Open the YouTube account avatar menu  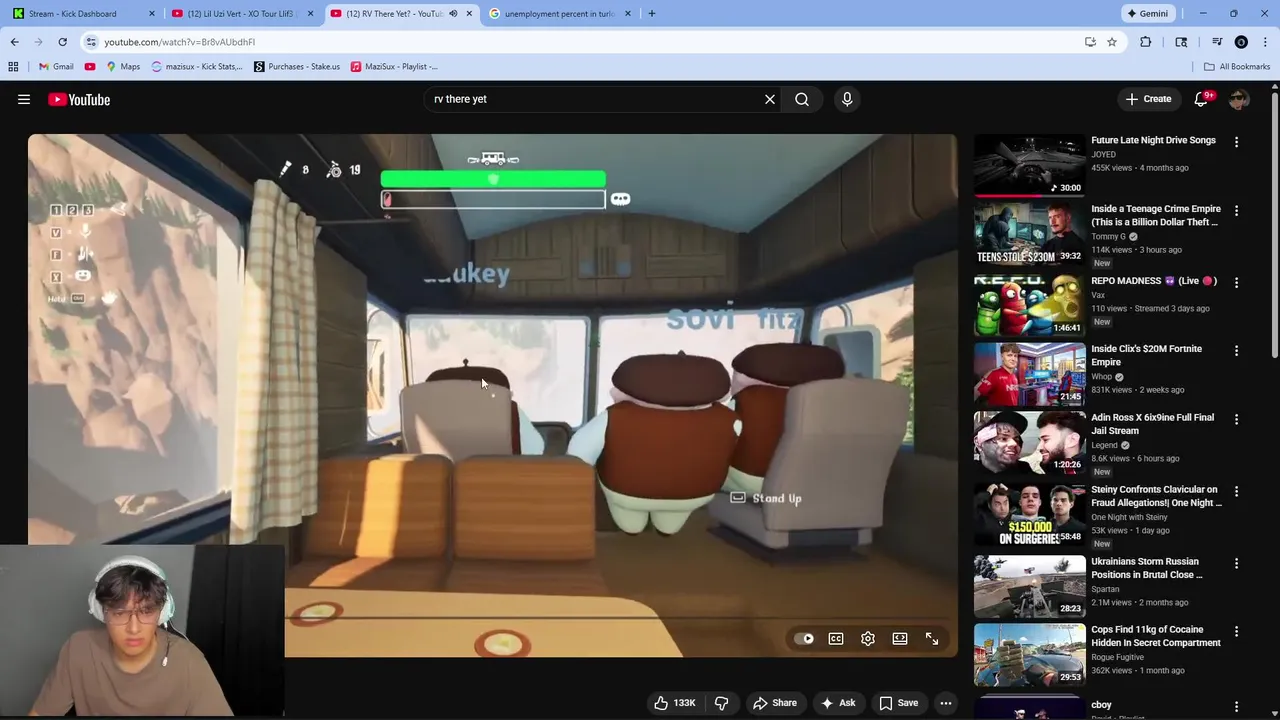(1240, 99)
